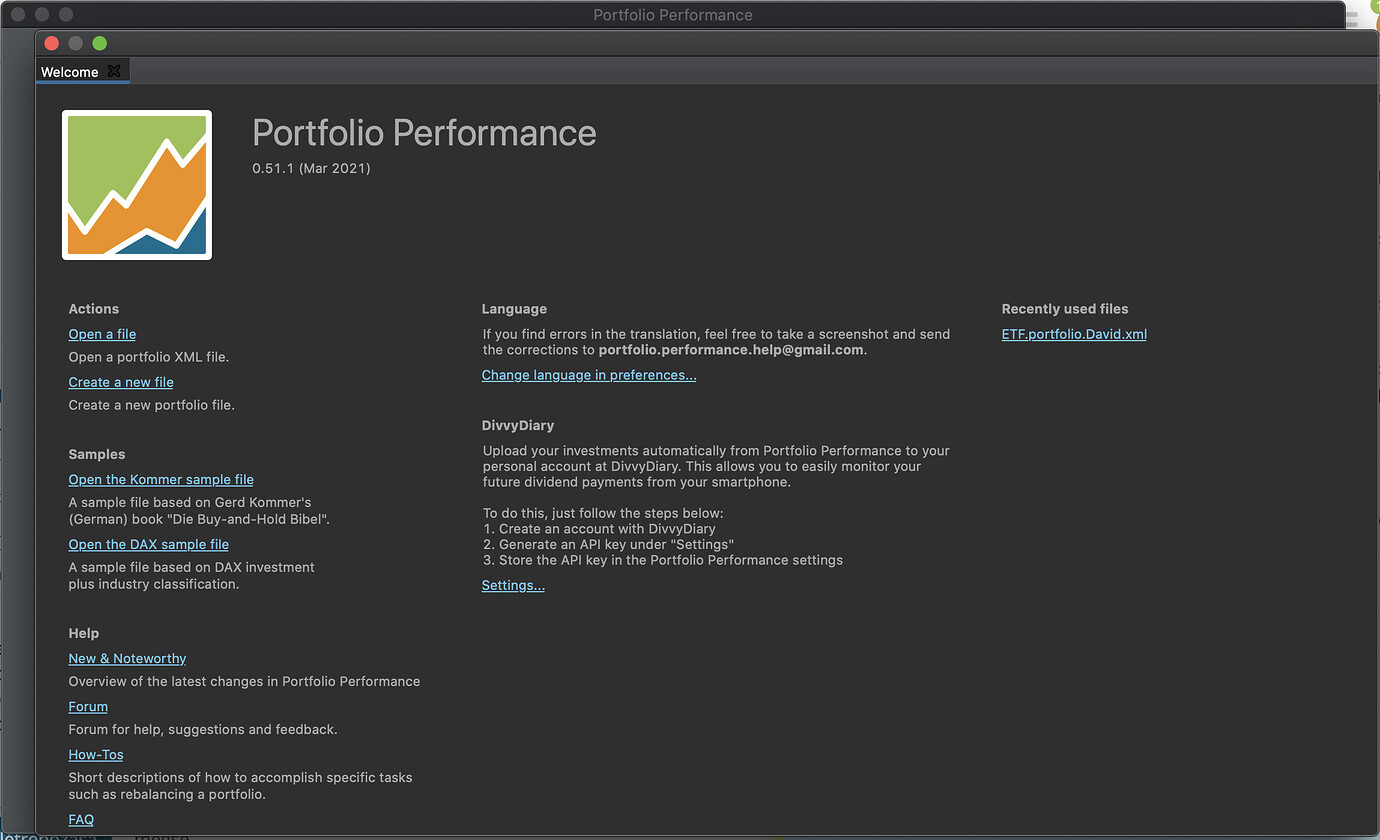Viewport: 1380px width, 840px height.
Task: Open the Kommer sample file
Action: [161, 479]
